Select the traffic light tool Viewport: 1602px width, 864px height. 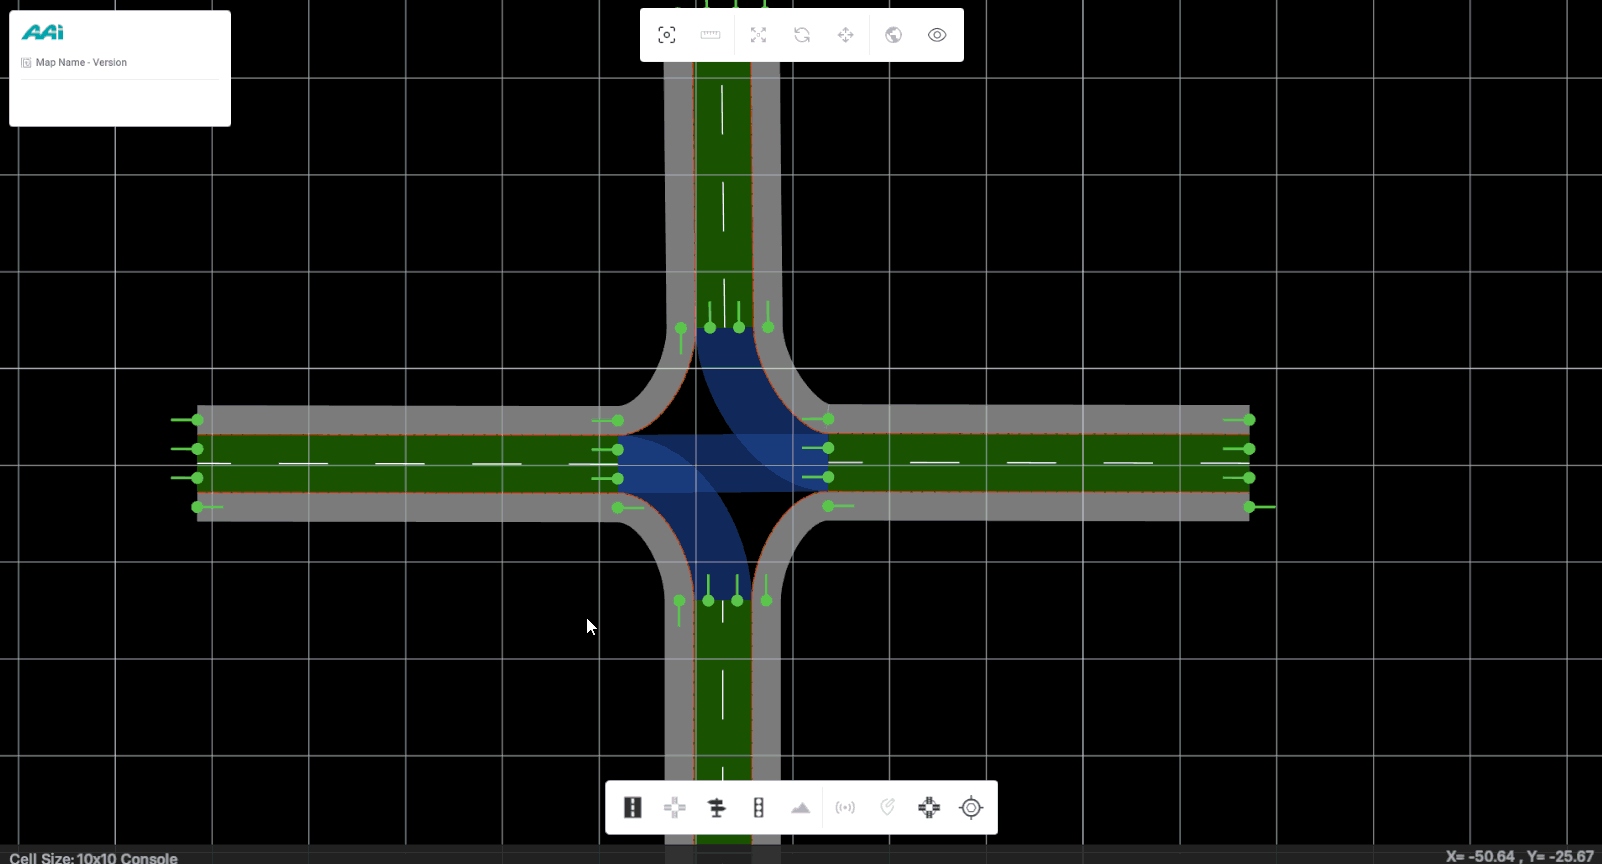click(759, 808)
